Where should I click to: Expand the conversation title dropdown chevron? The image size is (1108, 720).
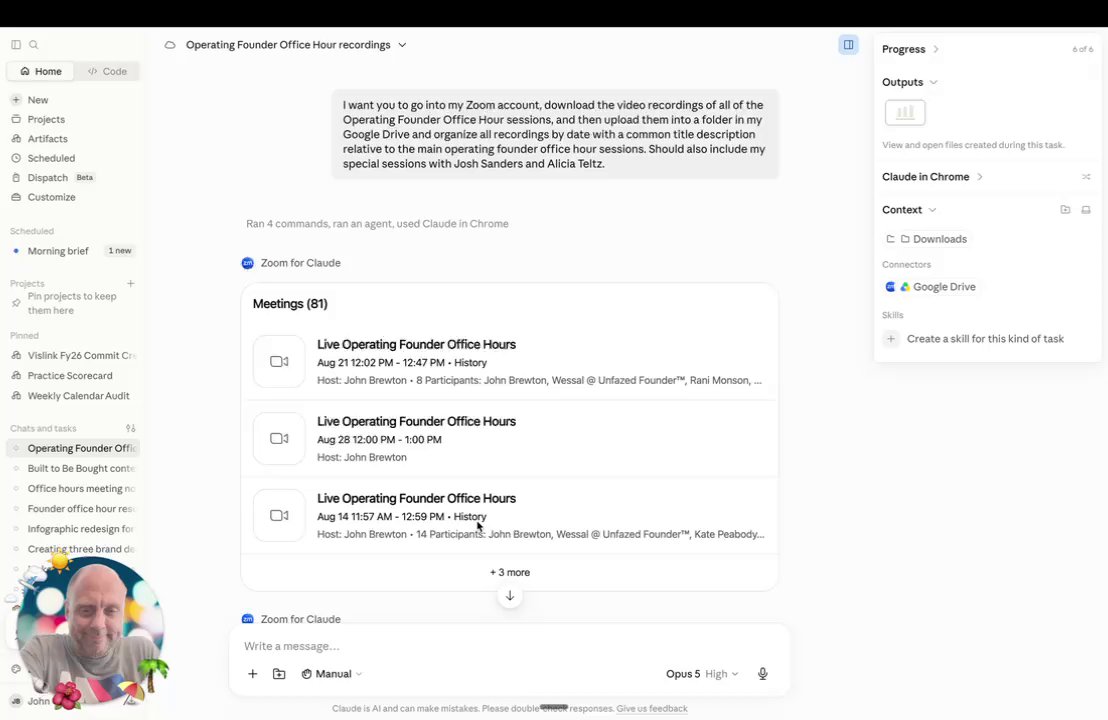pyautogui.click(x=402, y=45)
